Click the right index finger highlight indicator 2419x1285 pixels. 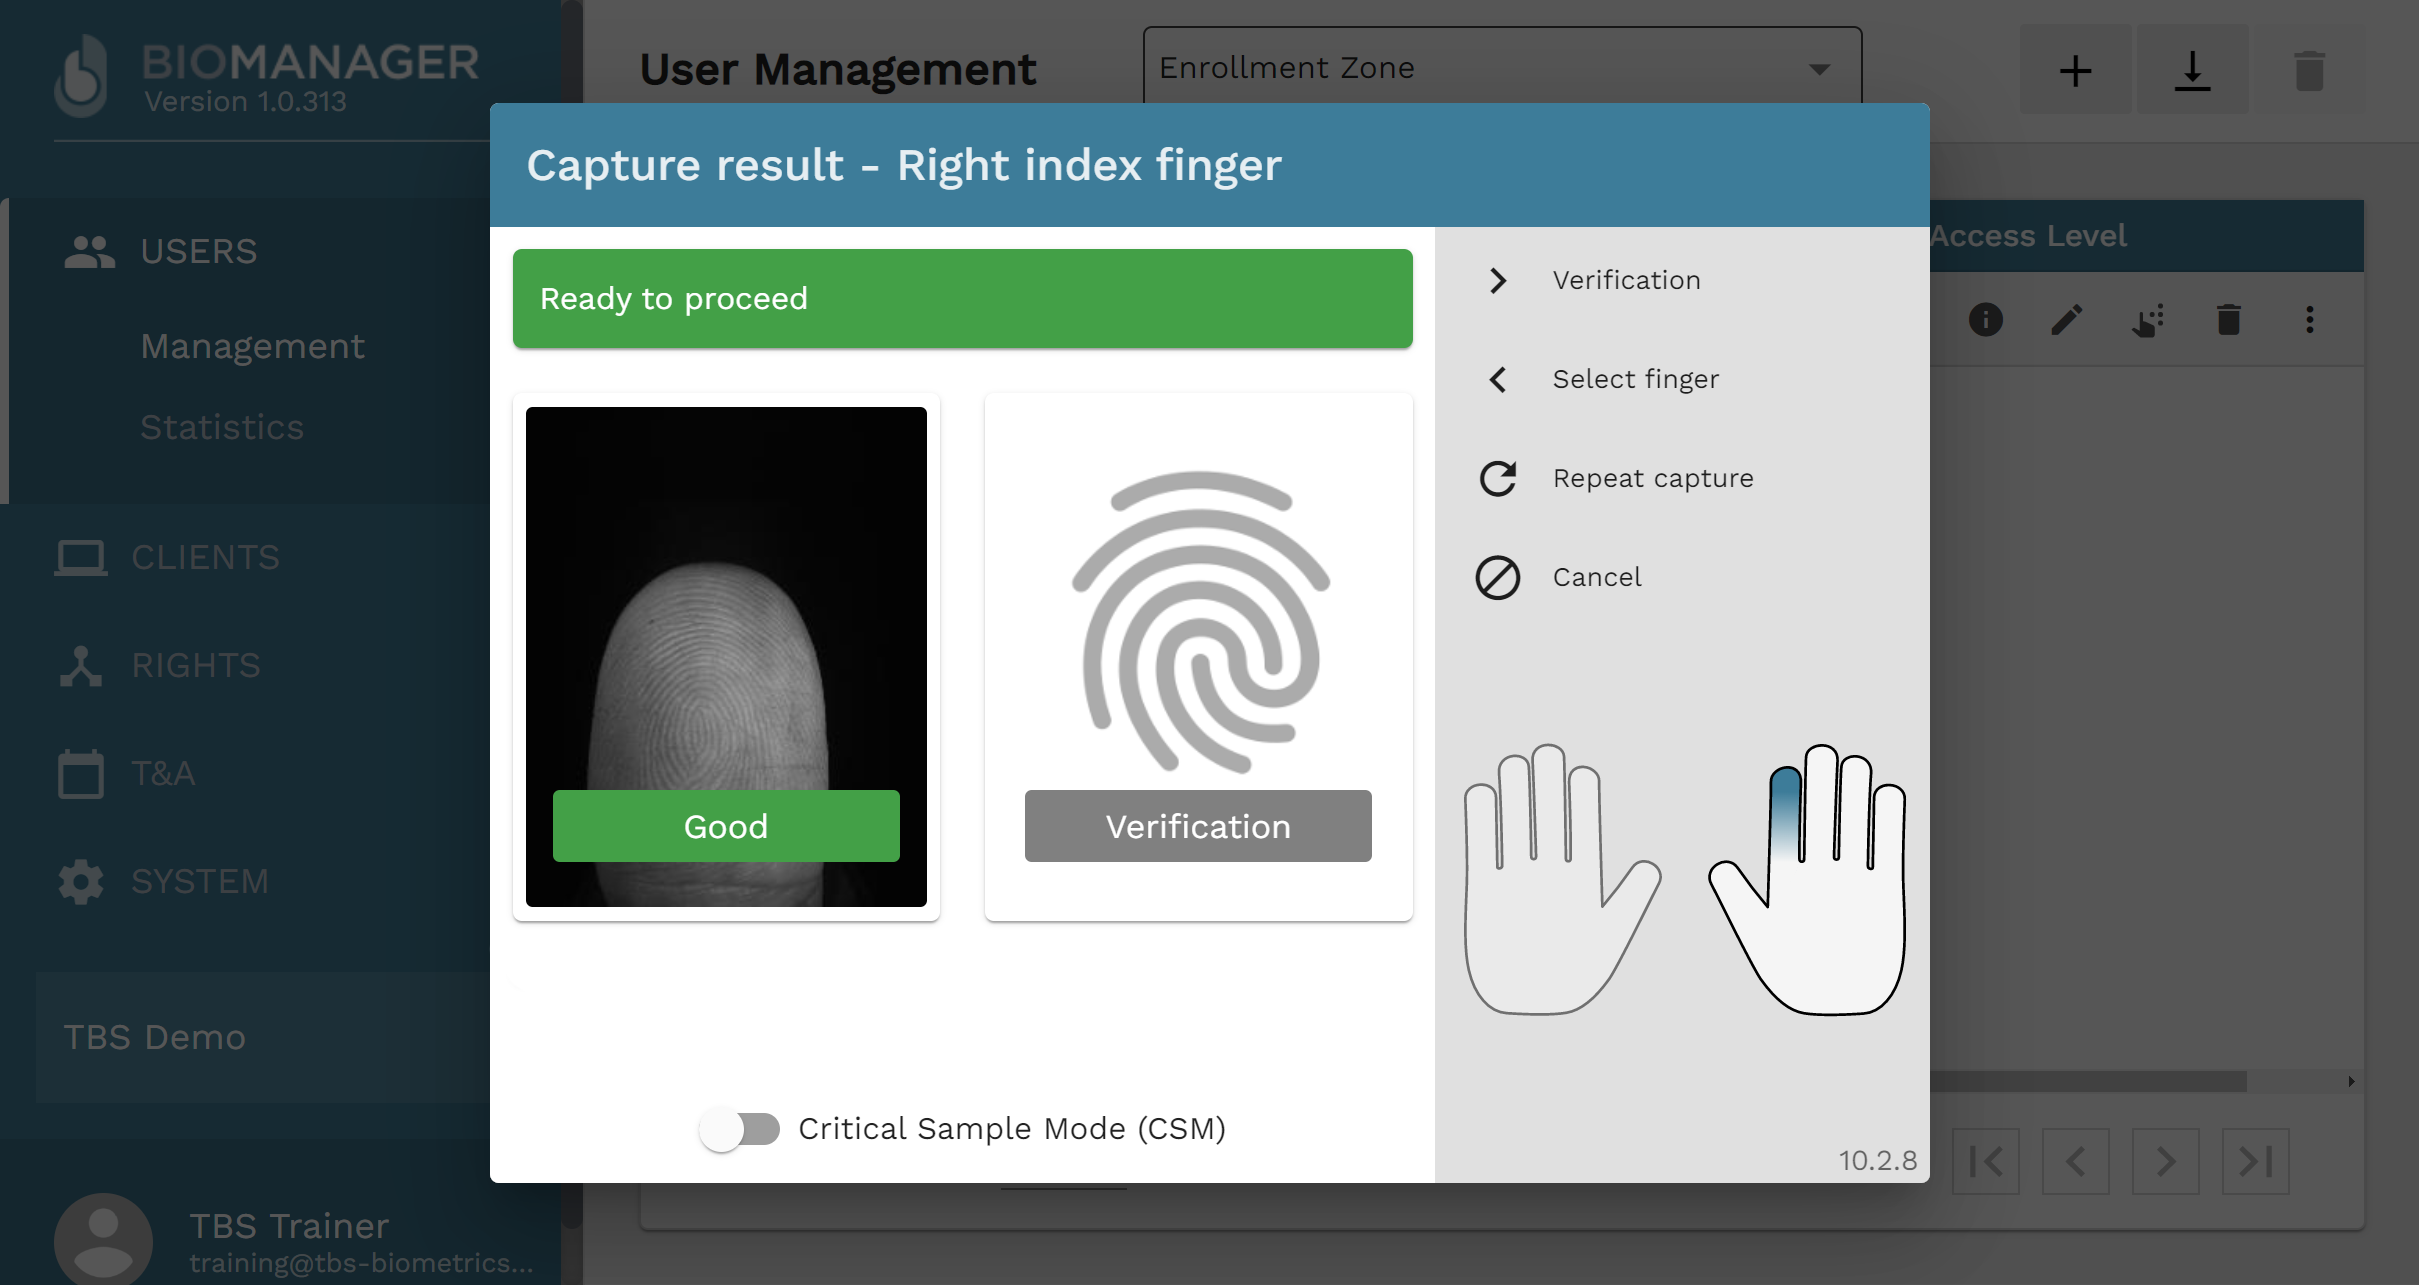[x=1781, y=795]
